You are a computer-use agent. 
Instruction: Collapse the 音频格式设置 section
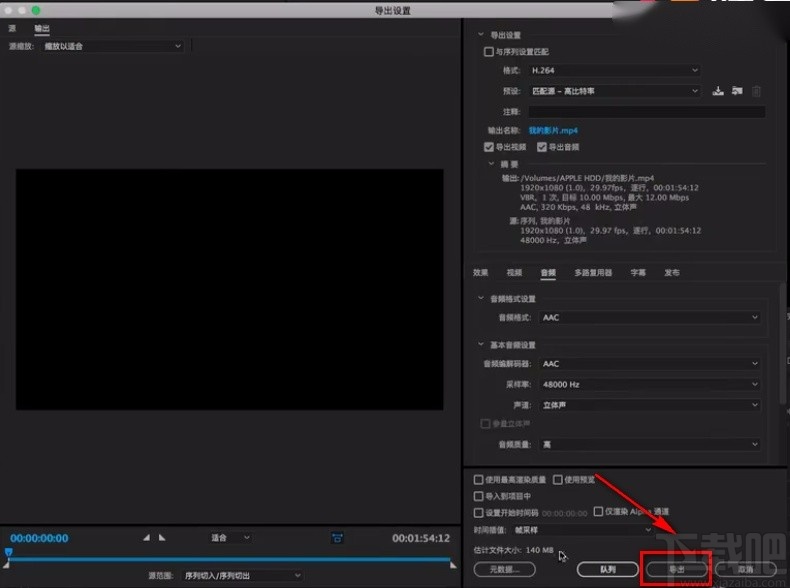click(x=481, y=298)
